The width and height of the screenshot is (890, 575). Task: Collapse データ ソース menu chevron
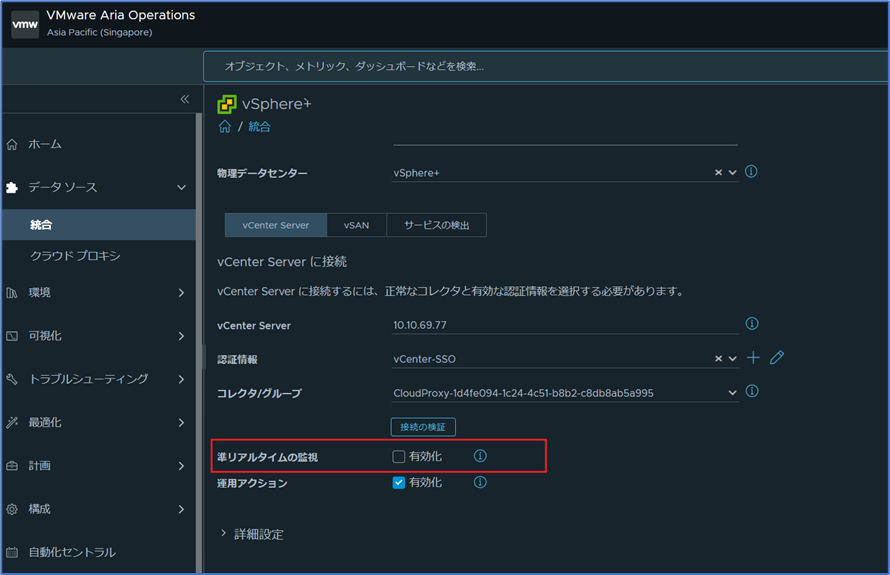[x=182, y=187]
